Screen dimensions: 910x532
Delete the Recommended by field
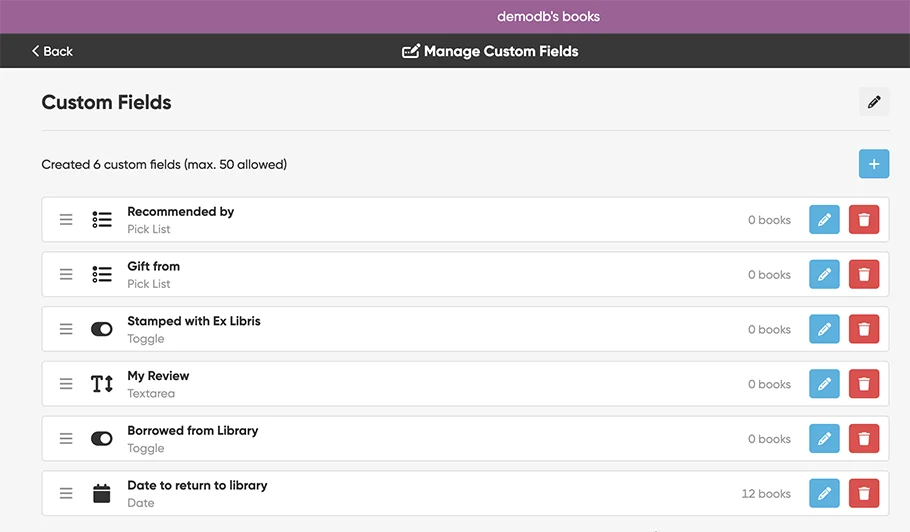click(x=864, y=220)
